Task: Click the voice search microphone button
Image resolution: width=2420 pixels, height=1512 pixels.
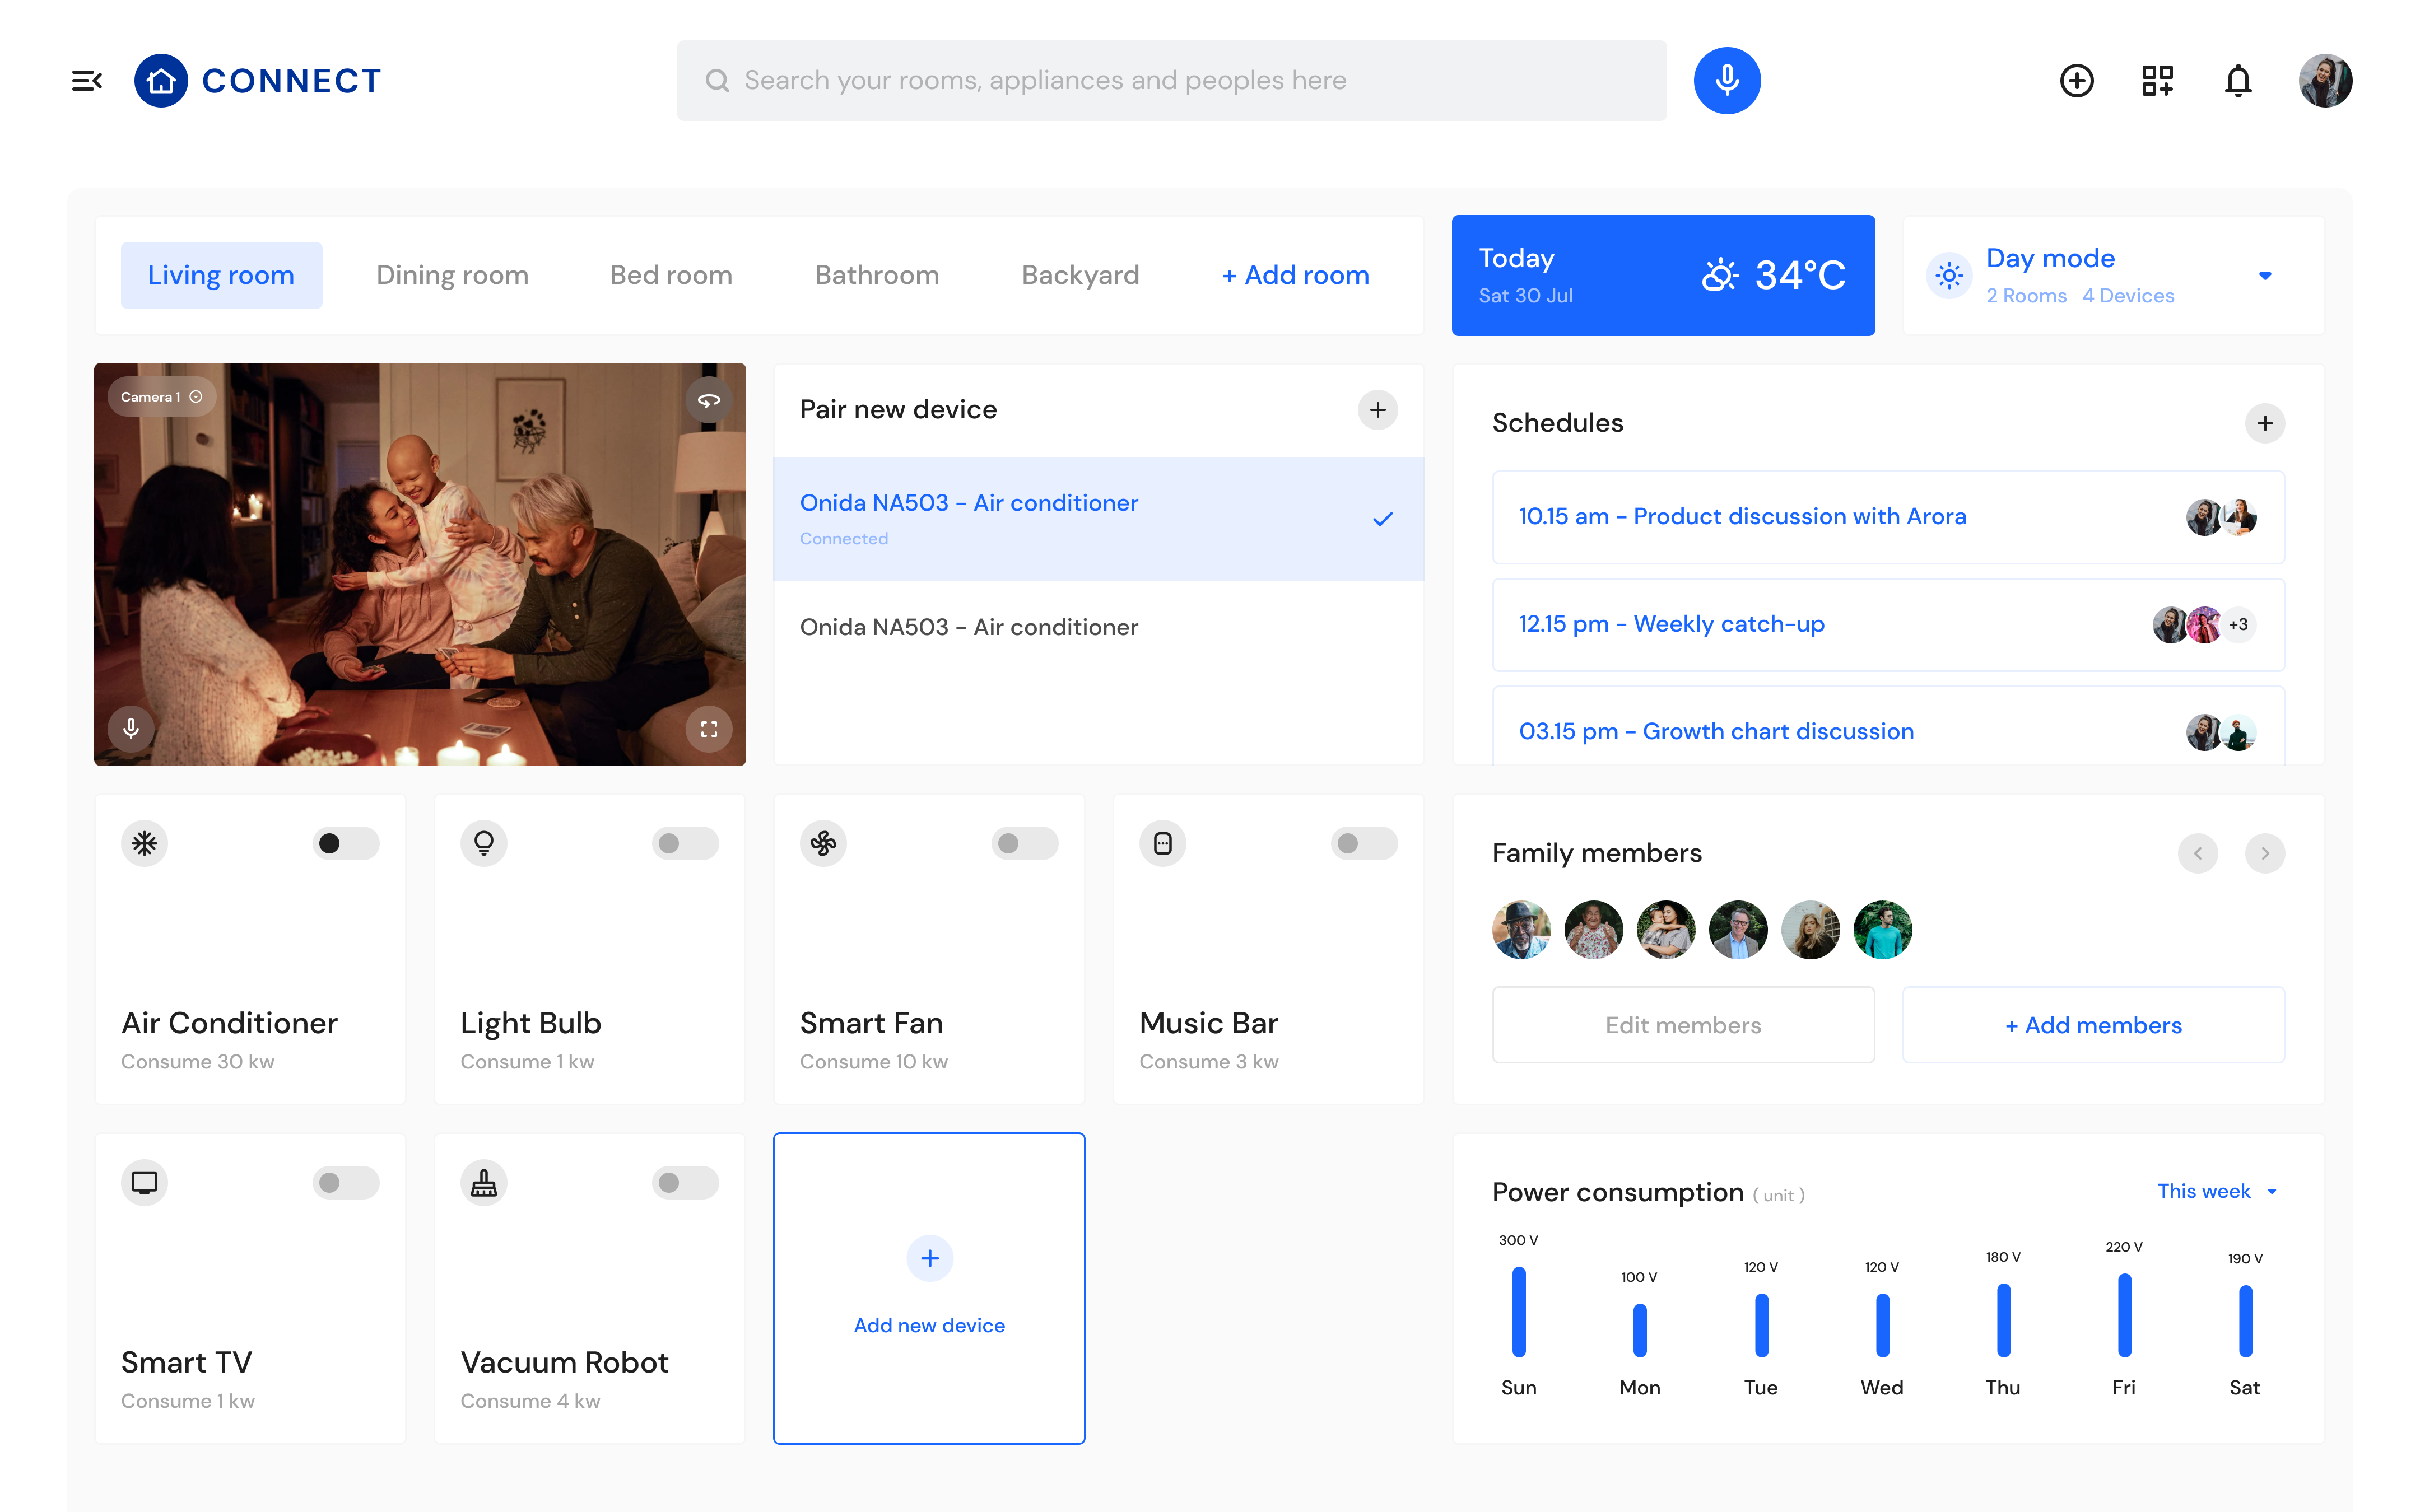Action: pos(1726,80)
